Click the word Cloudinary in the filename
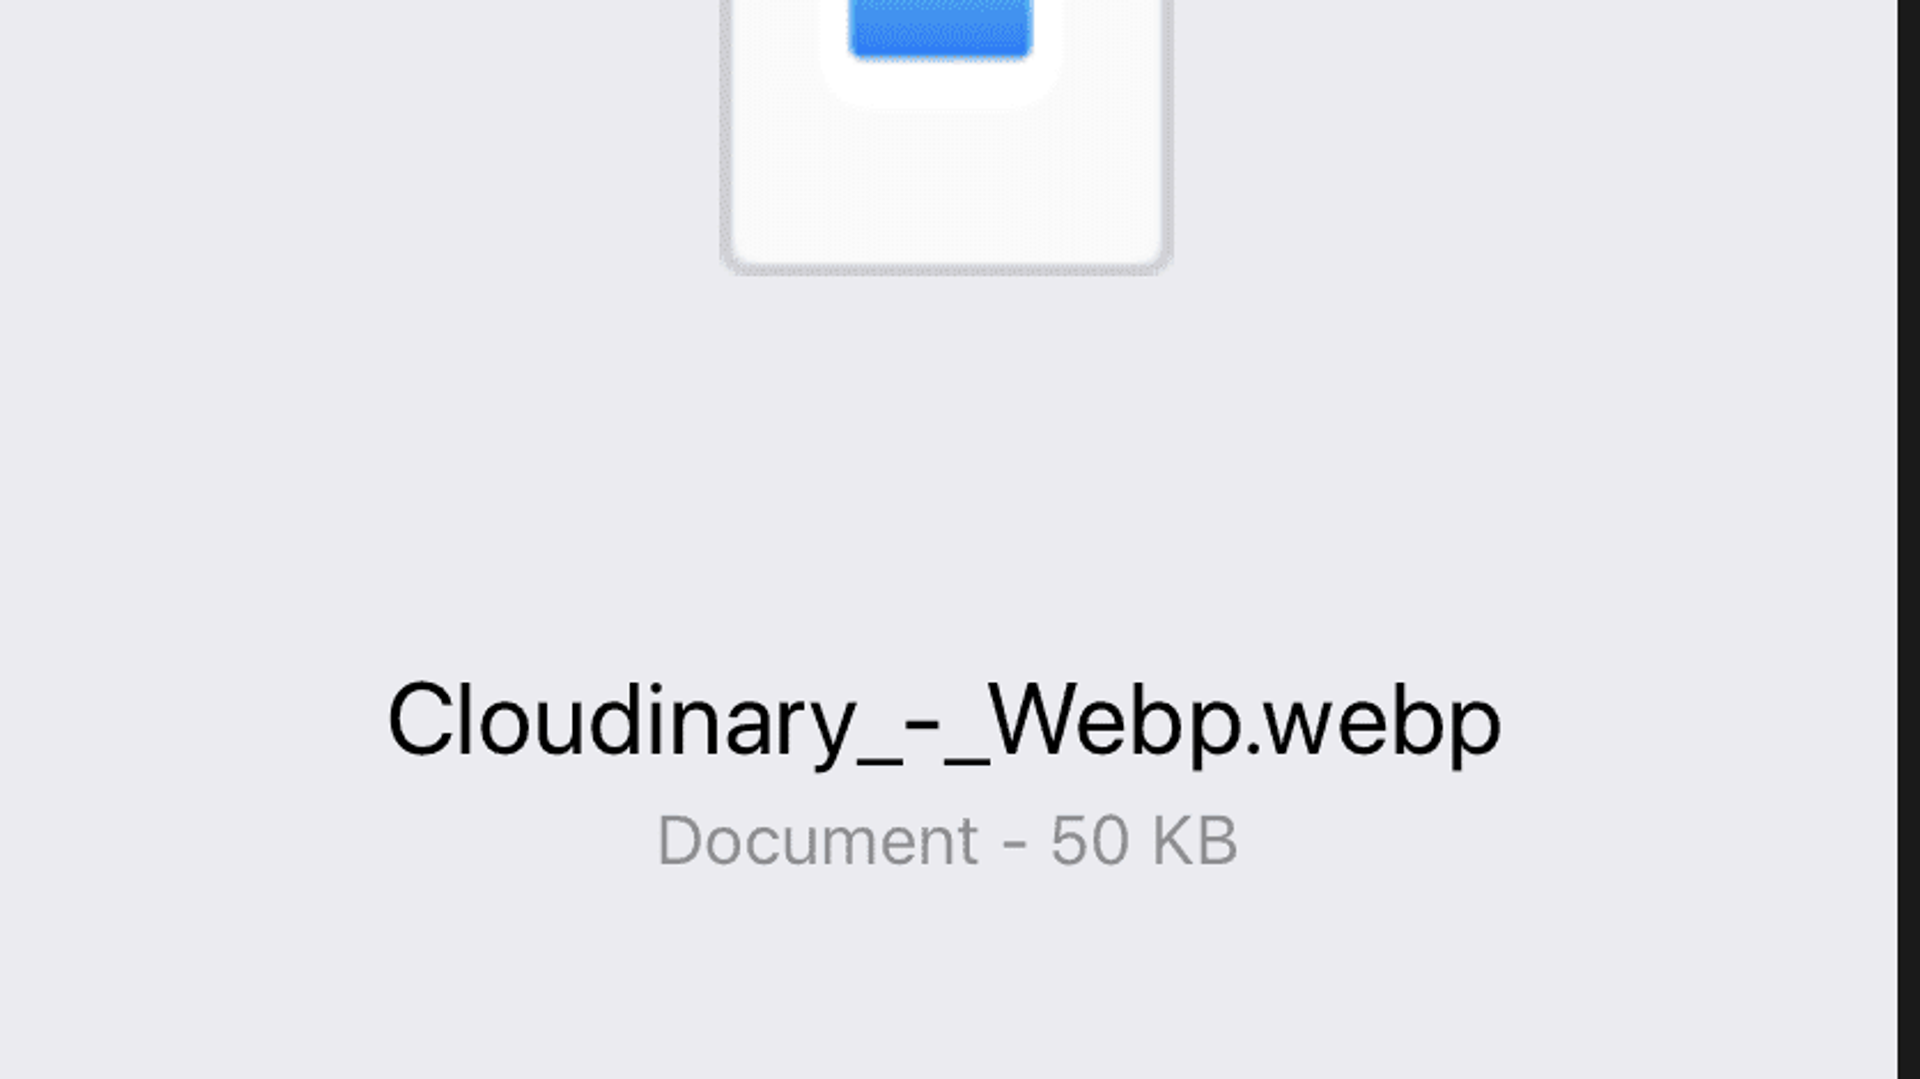 tap(622, 722)
